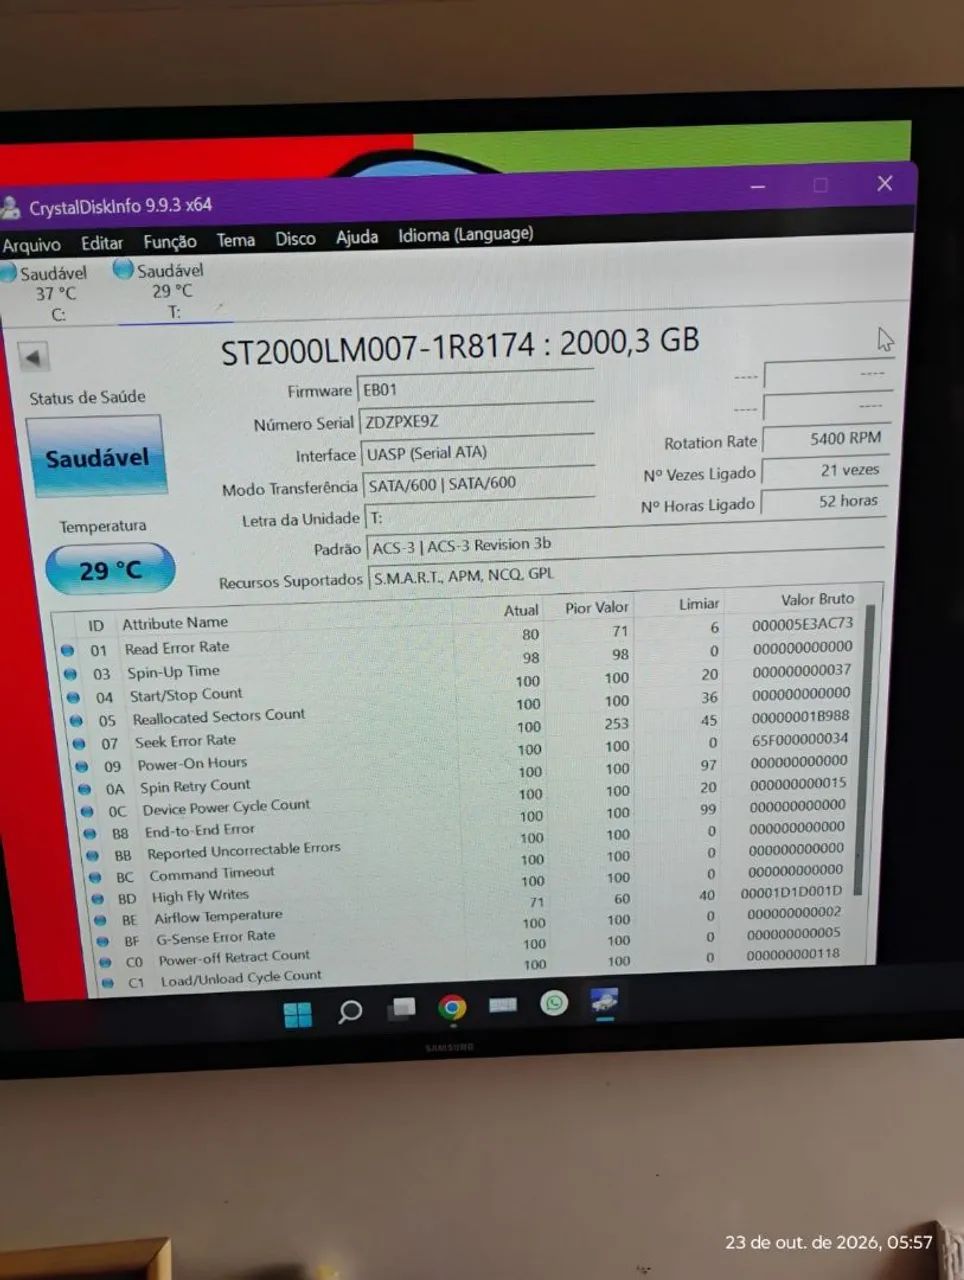Click the status dot of Command Timeout
This screenshot has width=964, height=1280.
tap(97, 877)
